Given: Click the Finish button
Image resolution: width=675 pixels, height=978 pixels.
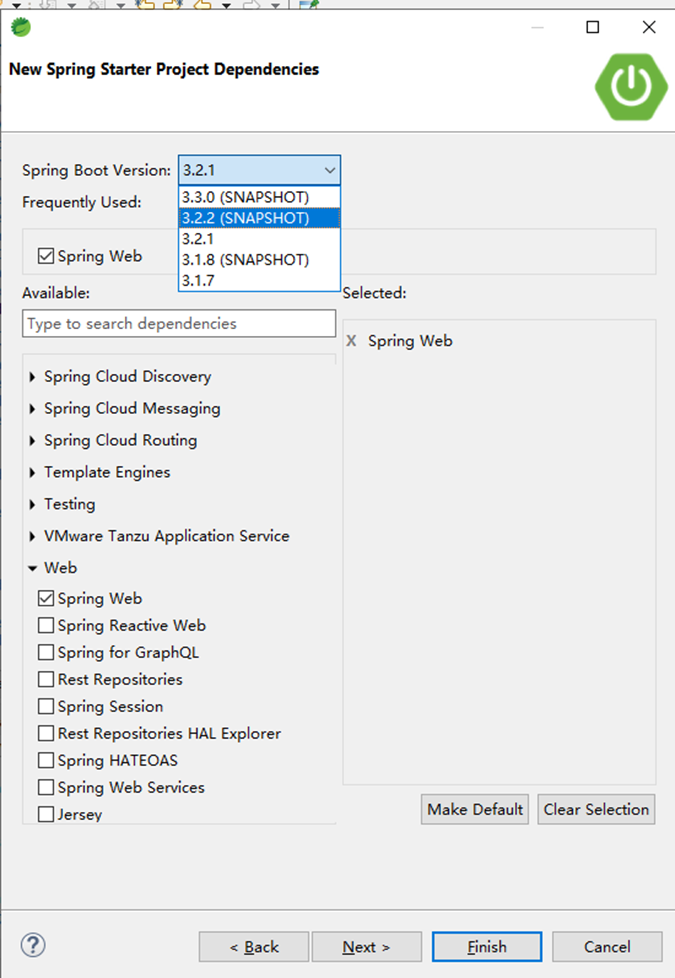Looking at the screenshot, I should point(487,946).
